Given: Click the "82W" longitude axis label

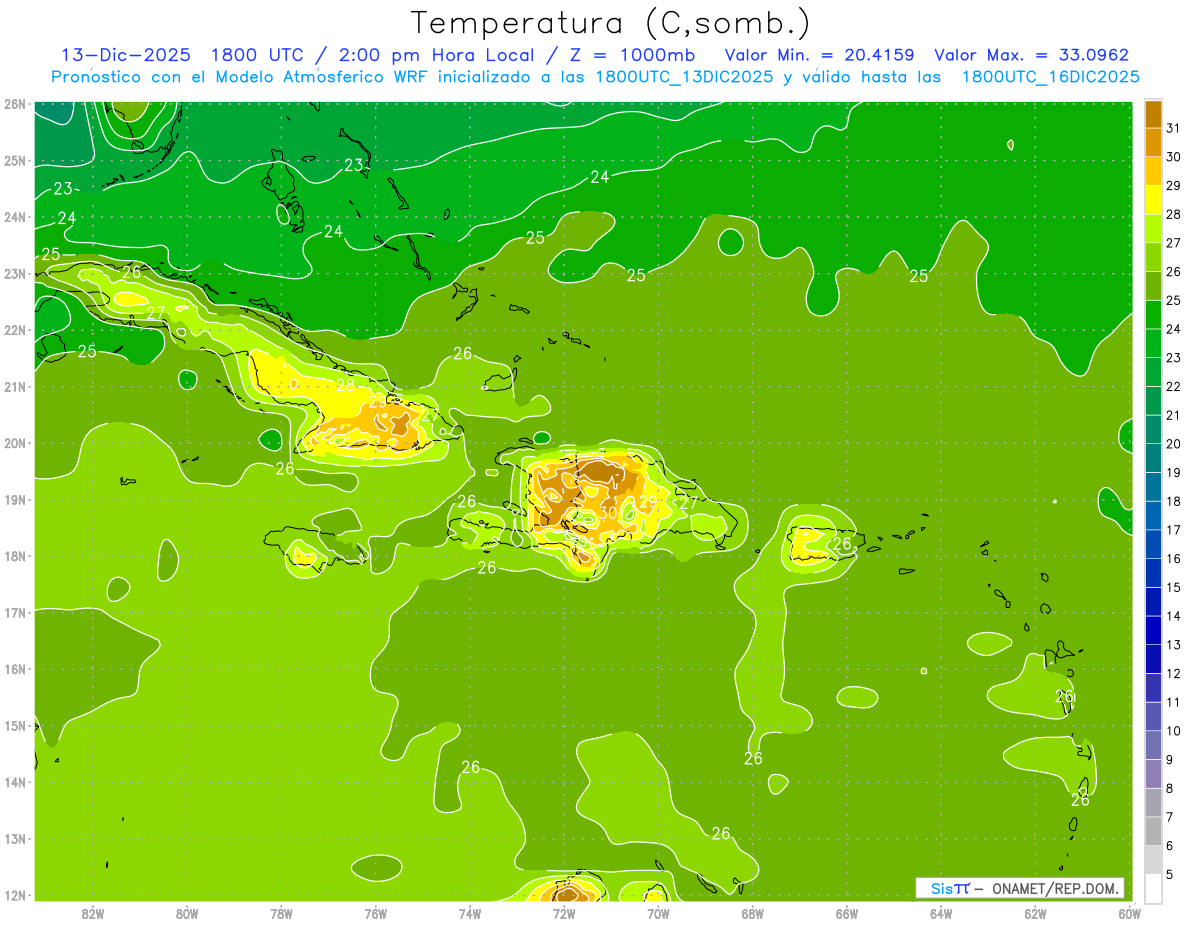Looking at the screenshot, I should click(93, 913).
